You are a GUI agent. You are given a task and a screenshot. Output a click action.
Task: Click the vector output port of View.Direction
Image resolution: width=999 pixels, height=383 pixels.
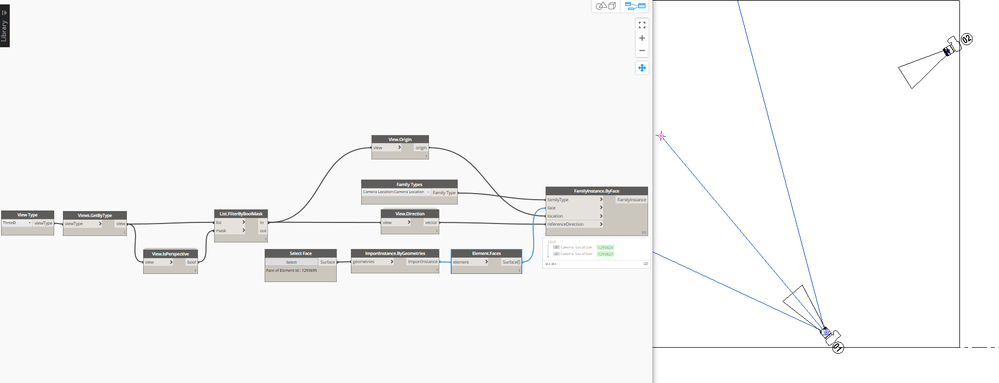[431, 222]
